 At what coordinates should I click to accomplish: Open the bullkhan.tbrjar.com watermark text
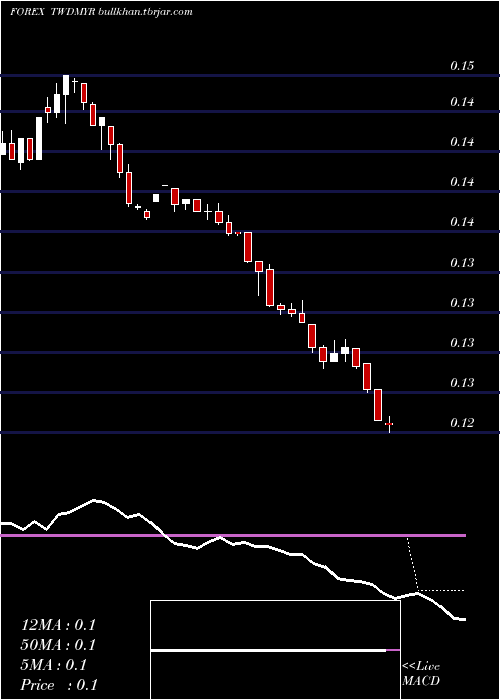click(x=145, y=12)
